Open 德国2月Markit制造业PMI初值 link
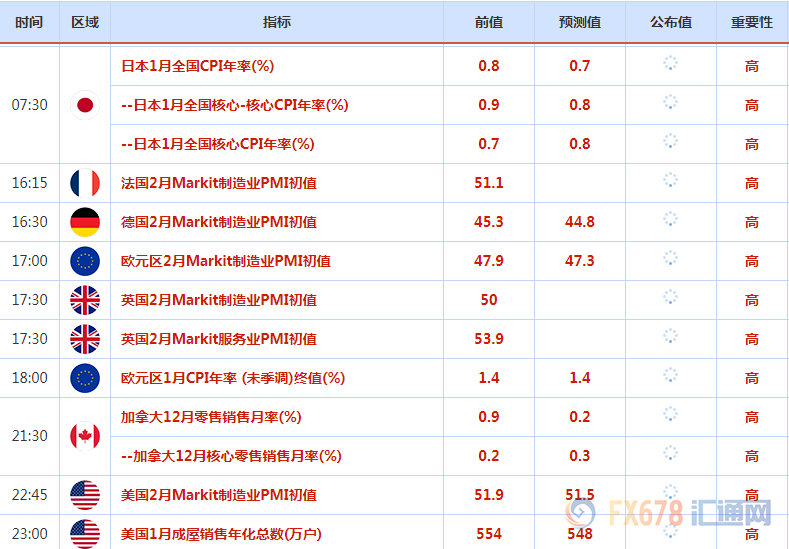The width and height of the screenshot is (789, 549). click(x=219, y=222)
